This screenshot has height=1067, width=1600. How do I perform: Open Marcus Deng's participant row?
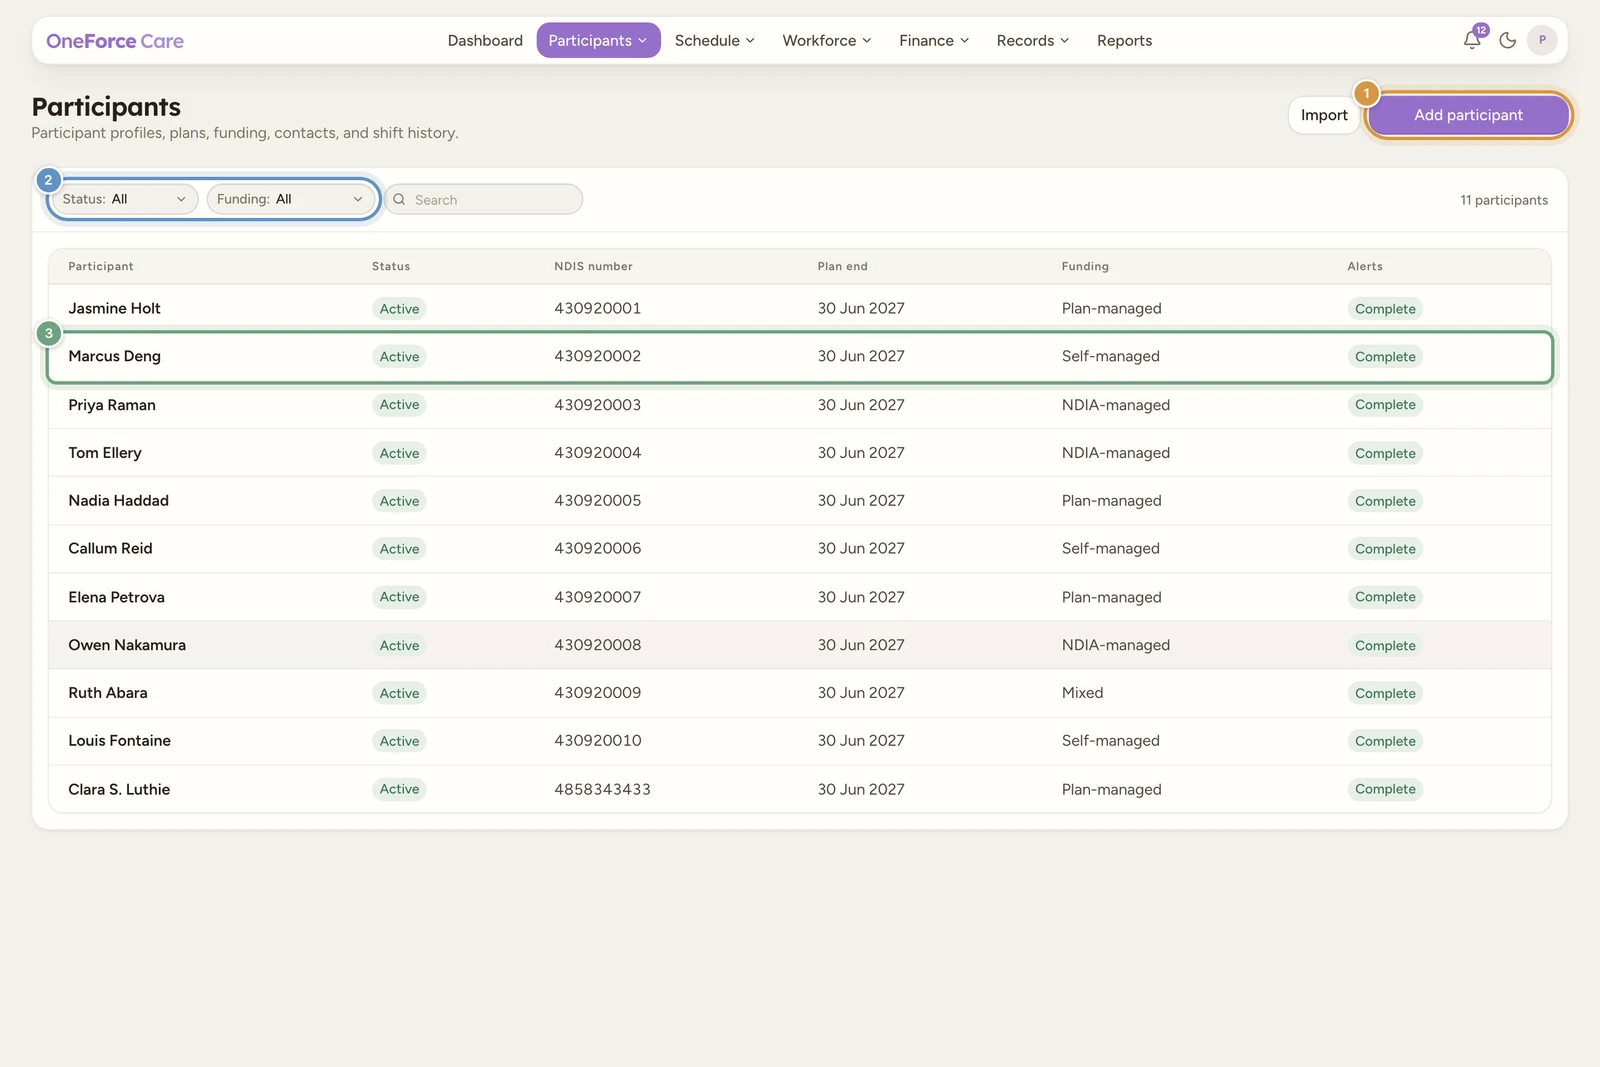[800, 356]
